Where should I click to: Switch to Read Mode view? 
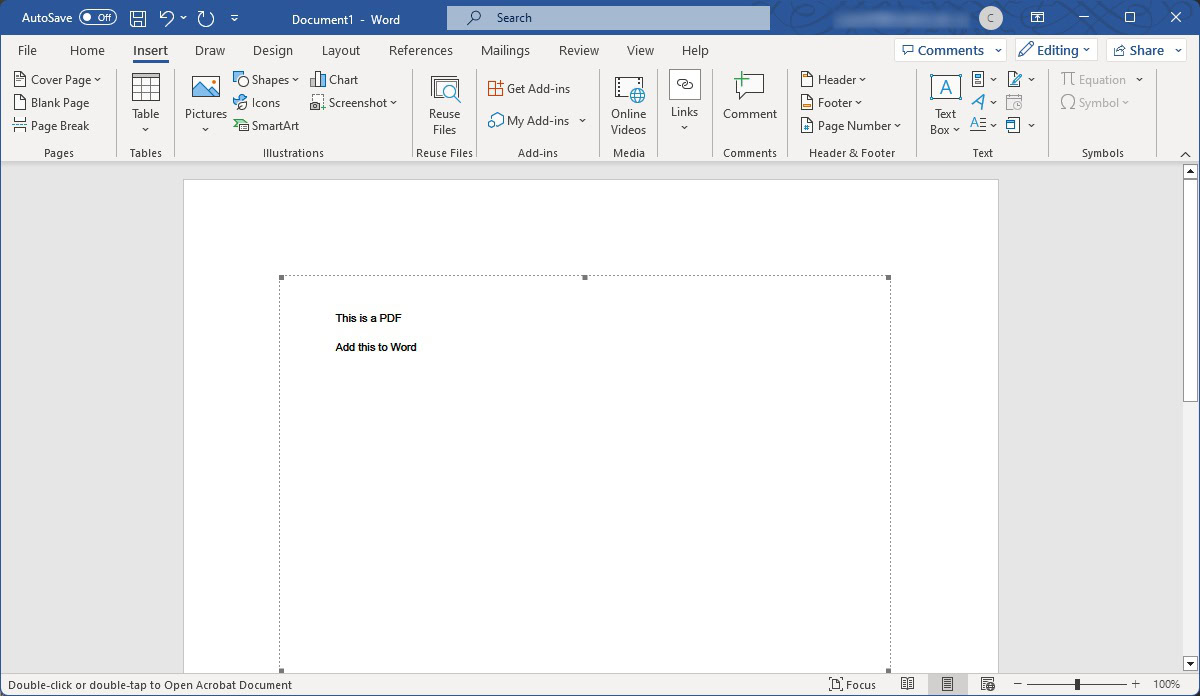pos(908,684)
